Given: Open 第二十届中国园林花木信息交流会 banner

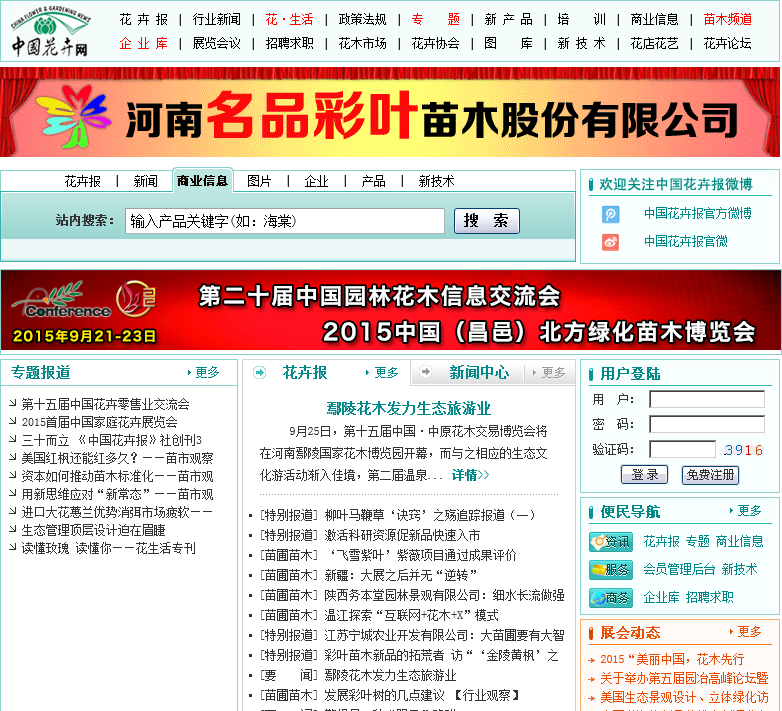Looking at the screenshot, I should tap(391, 310).
